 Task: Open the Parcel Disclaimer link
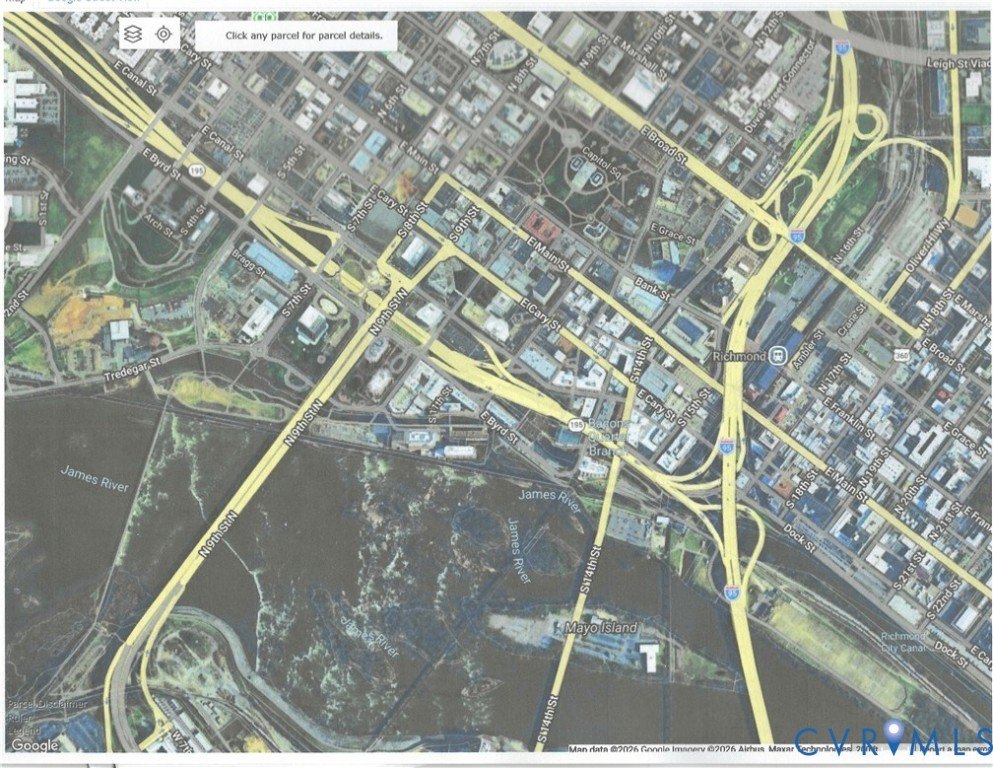[x=47, y=704]
